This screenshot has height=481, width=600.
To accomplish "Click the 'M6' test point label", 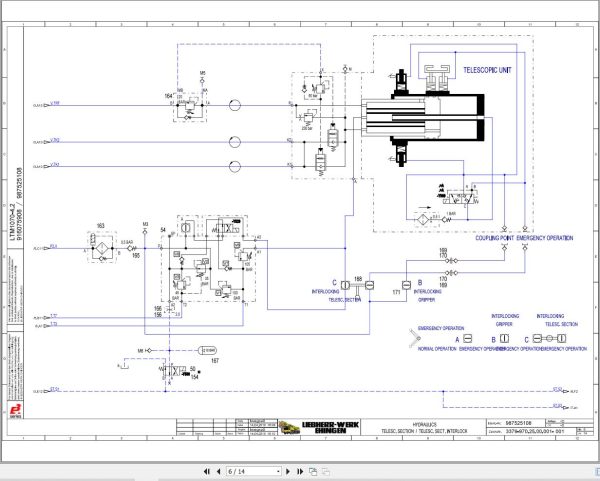I will pos(140,351).
